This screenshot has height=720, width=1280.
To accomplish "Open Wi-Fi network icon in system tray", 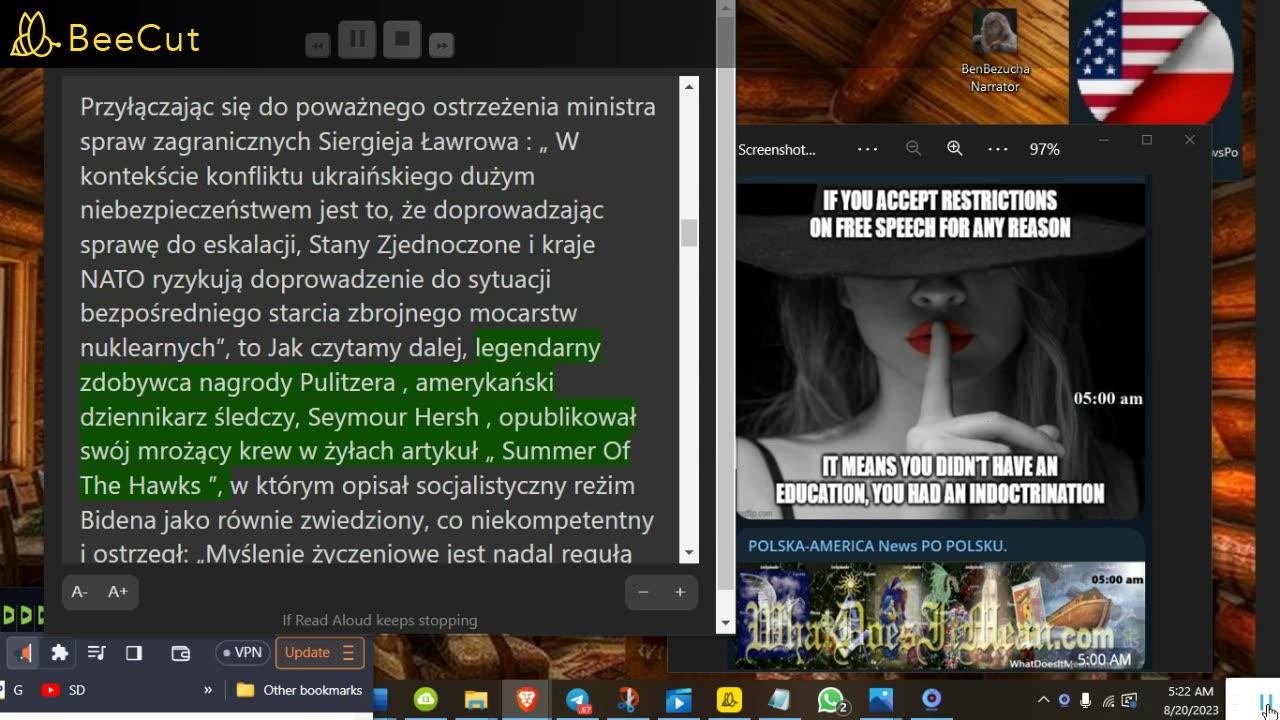I will click(x=1108, y=700).
